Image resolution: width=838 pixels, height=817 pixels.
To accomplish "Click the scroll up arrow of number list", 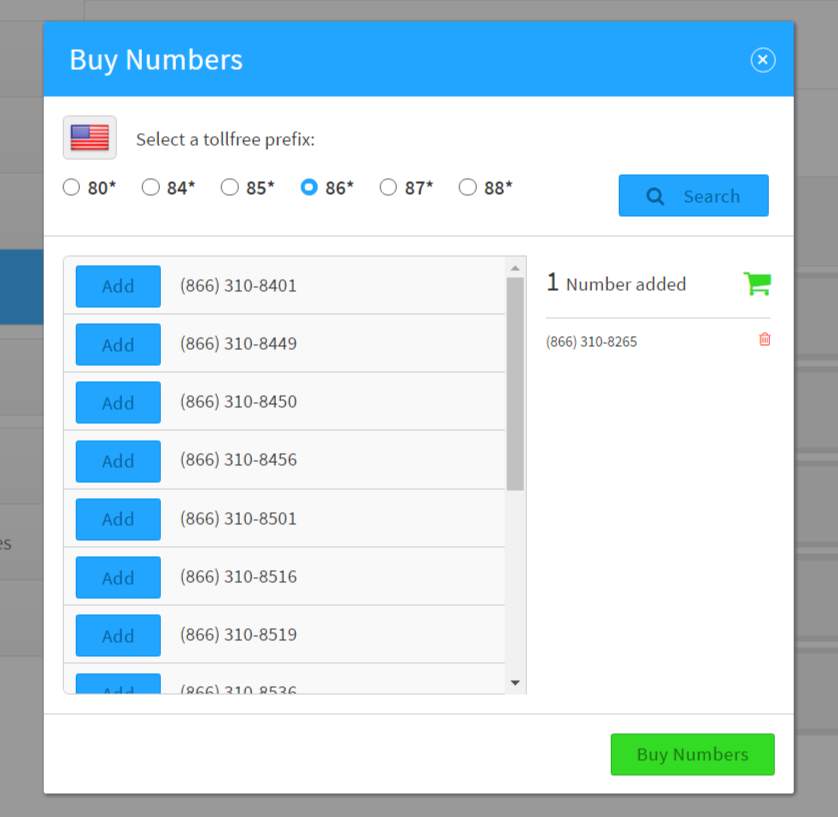I will [515, 268].
